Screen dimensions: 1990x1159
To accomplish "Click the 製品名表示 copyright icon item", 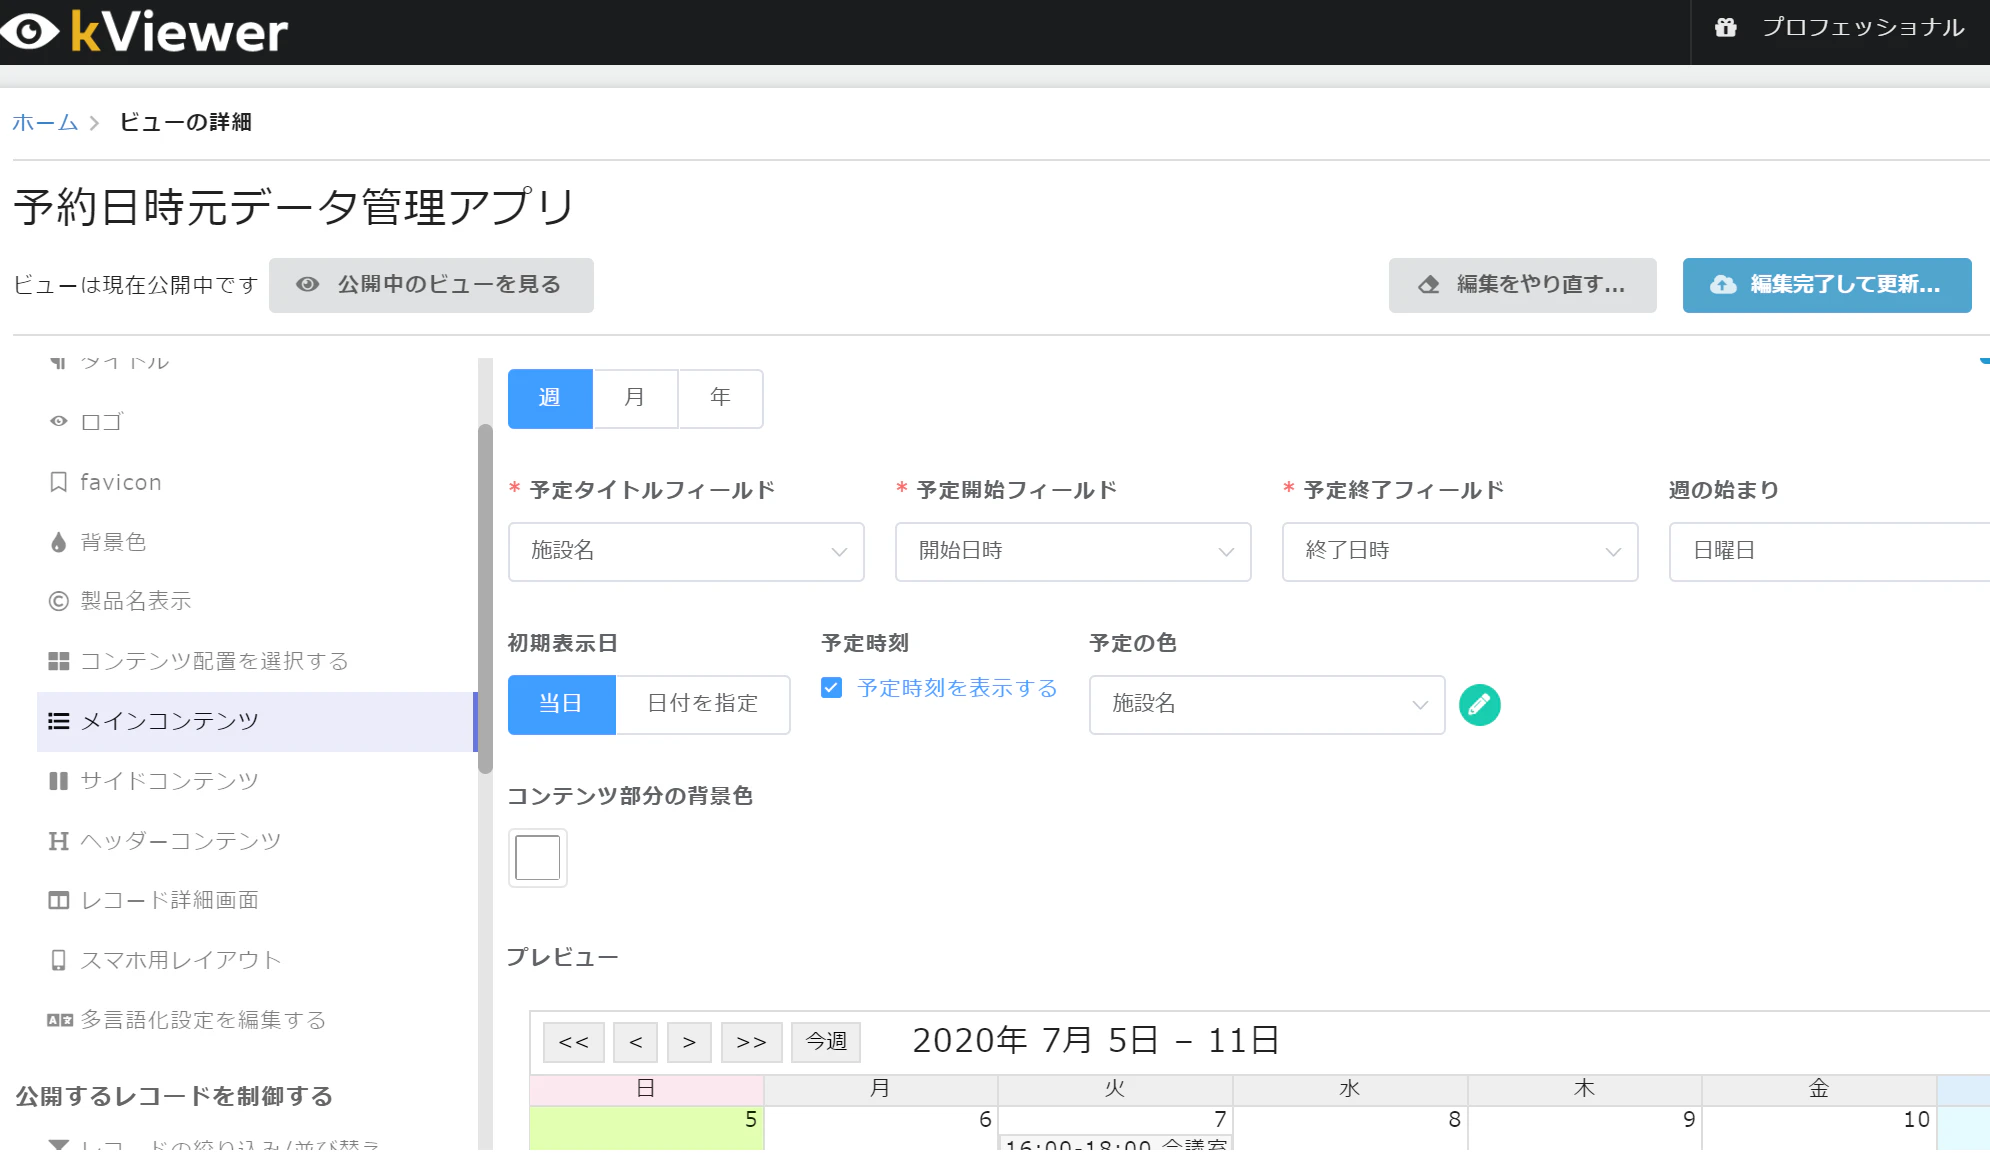I will coord(59,601).
